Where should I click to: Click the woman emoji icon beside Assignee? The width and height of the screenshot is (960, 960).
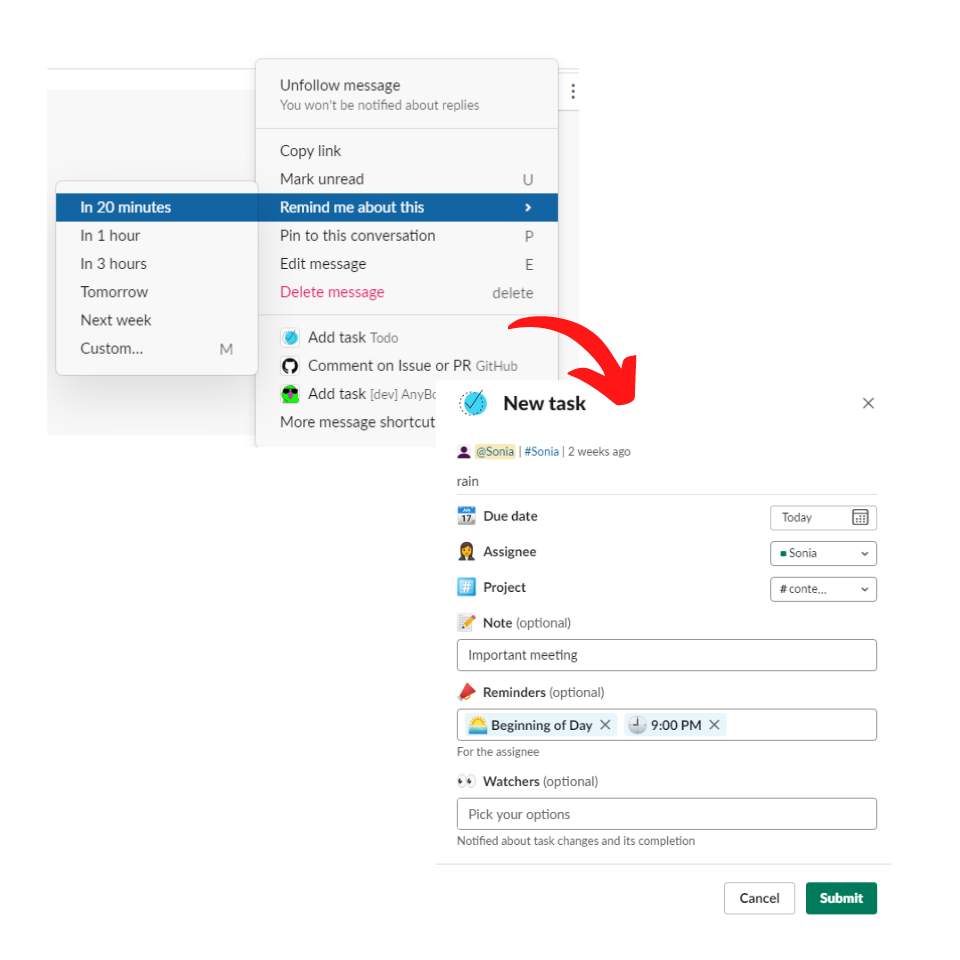click(x=466, y=551)
